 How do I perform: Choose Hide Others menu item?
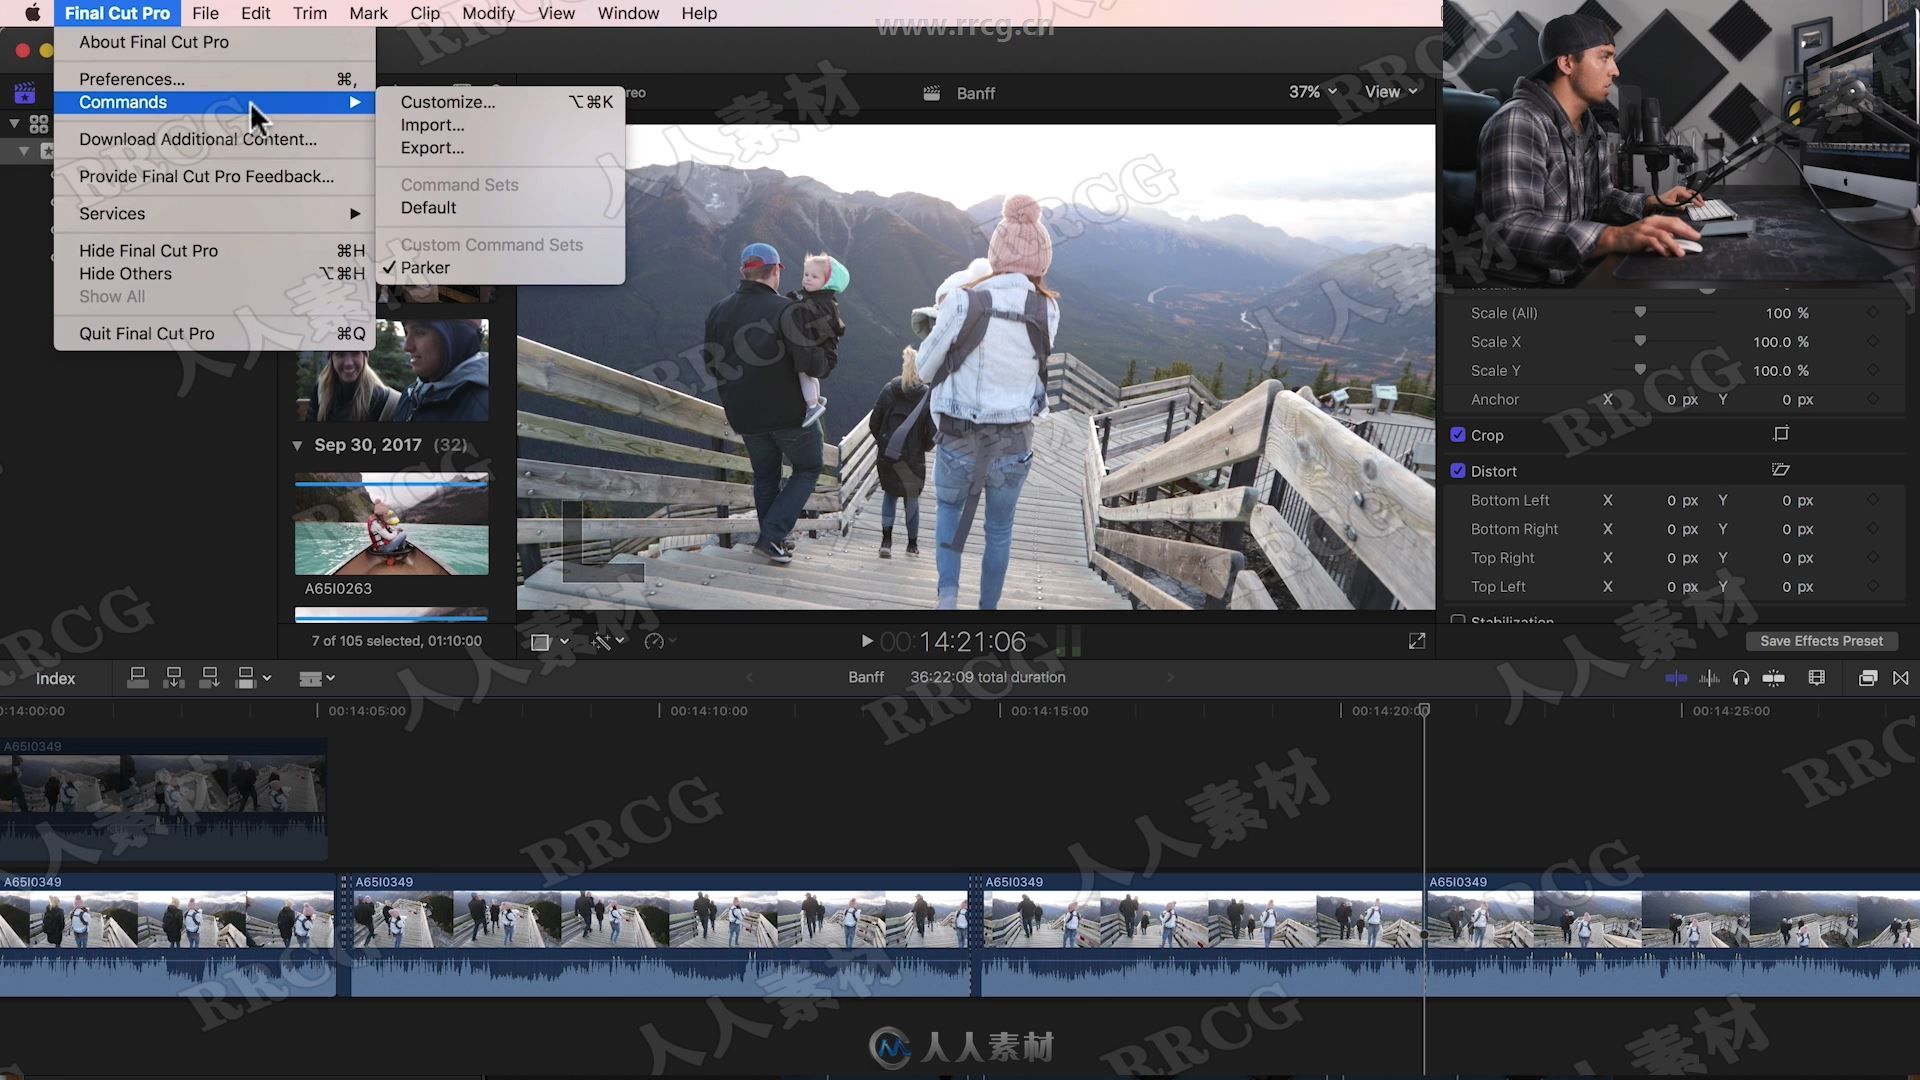(215, 274)
